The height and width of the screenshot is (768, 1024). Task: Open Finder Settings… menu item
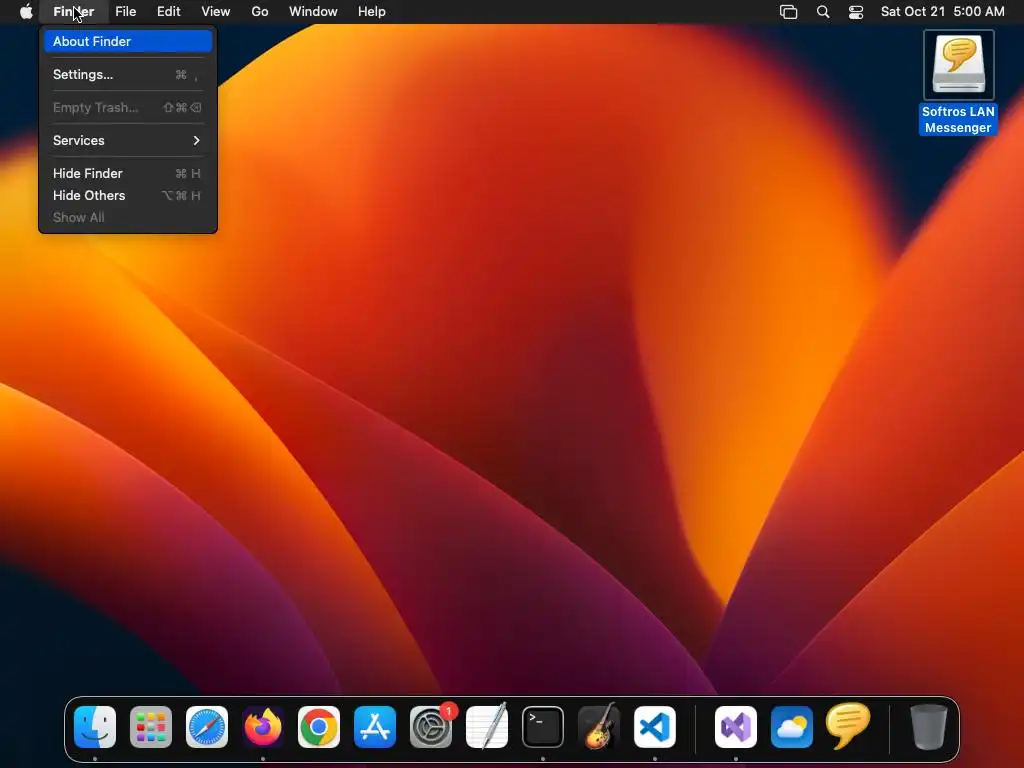[128, 74]
